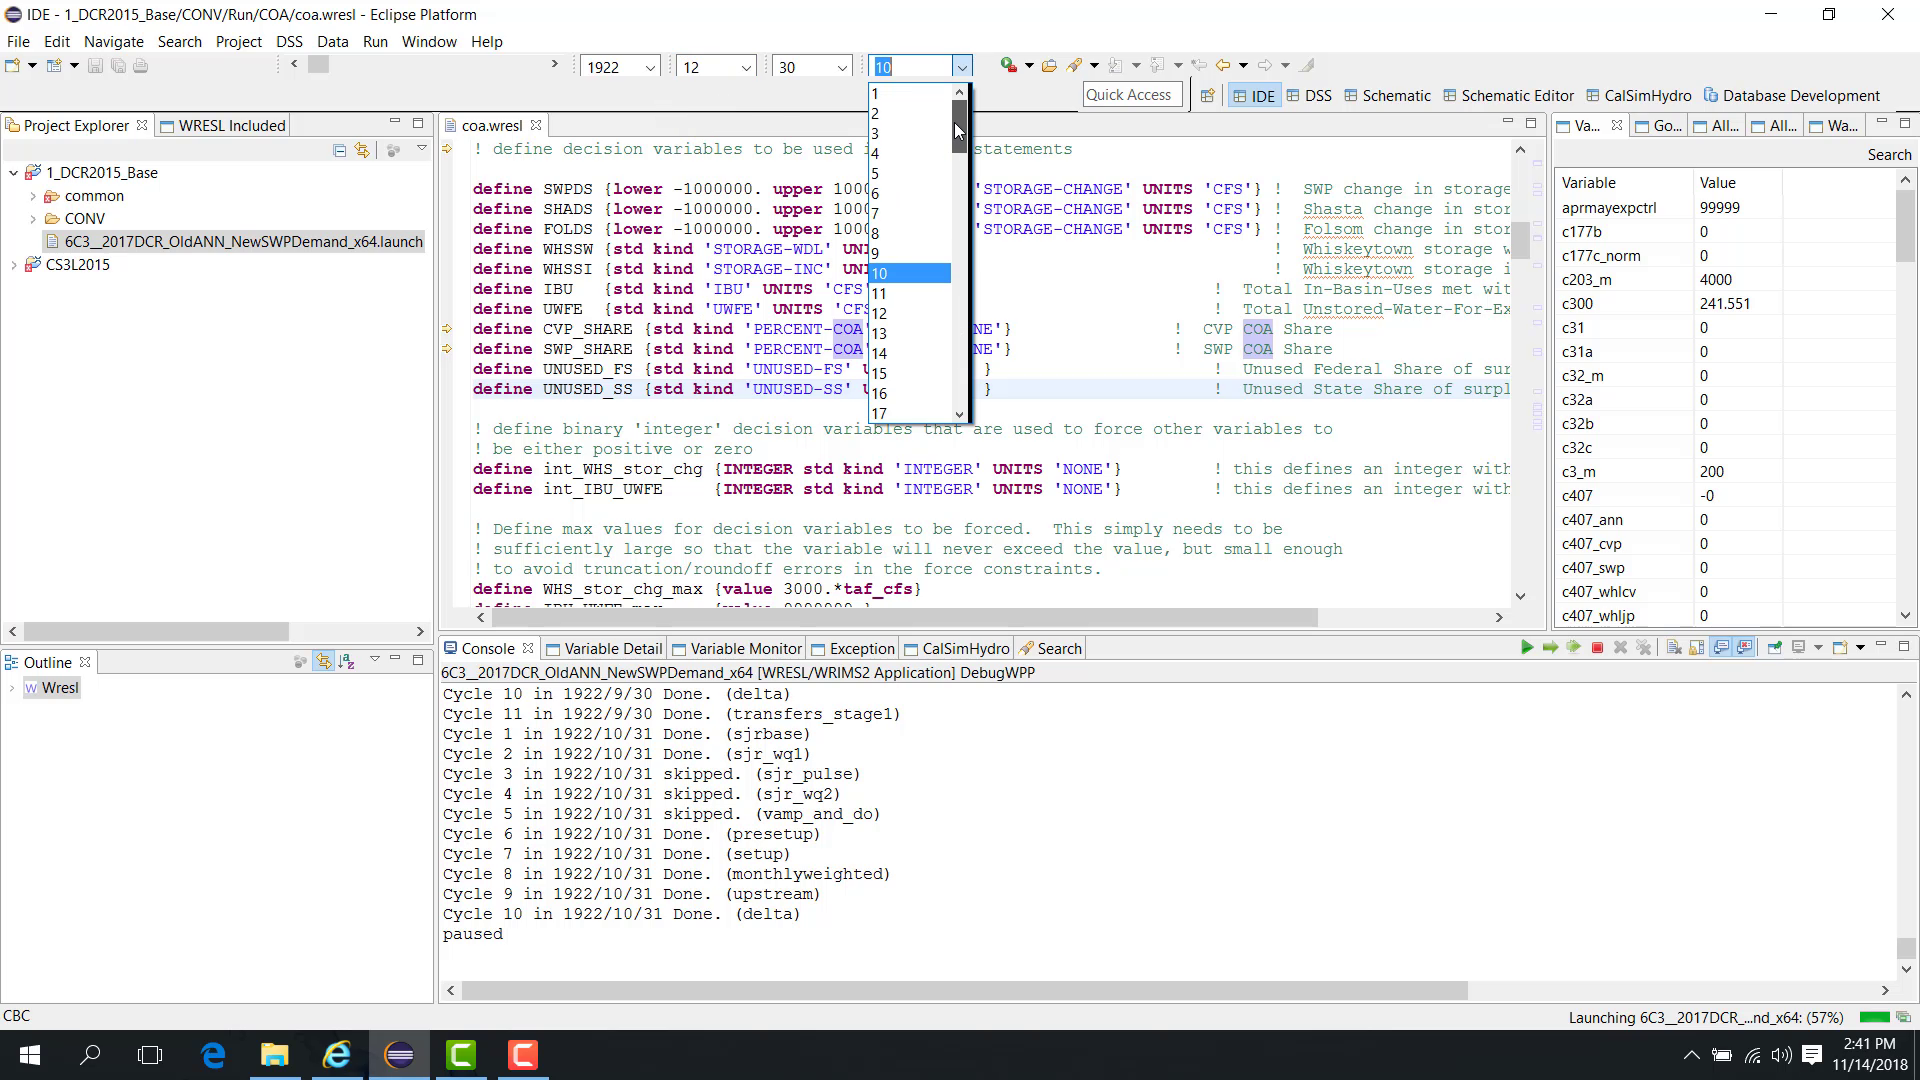Click the Clear Console icon
Image resolution: width=1920 pixels, height=1080 pixels.
click(x=1674, y=648)
